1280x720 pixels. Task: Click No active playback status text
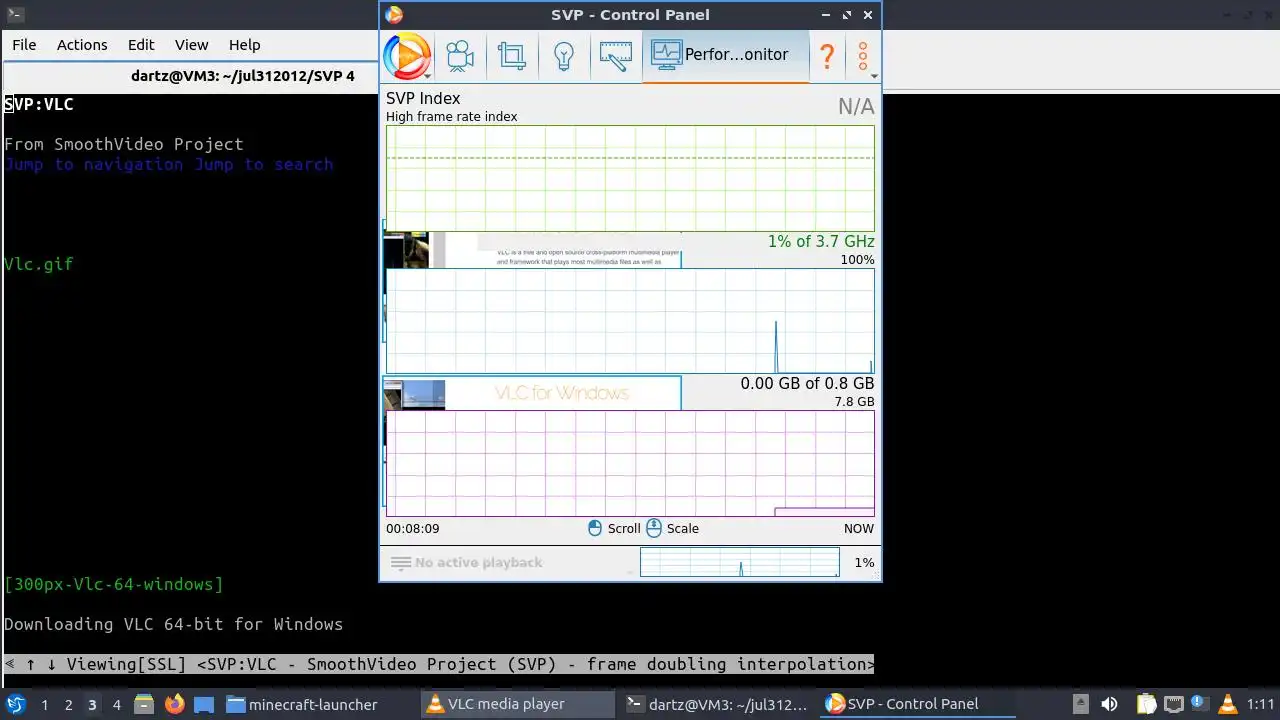point(478,563)
